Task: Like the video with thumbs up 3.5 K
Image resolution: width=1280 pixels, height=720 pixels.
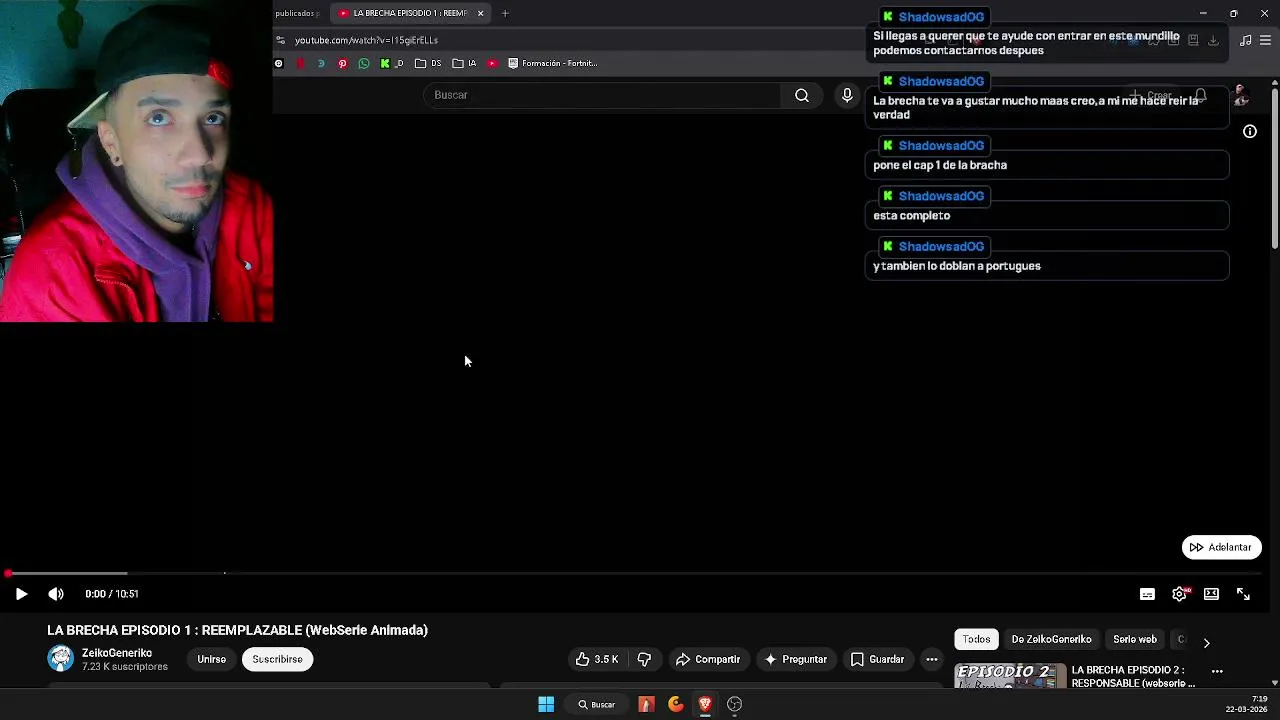Action: click(597, 659)
